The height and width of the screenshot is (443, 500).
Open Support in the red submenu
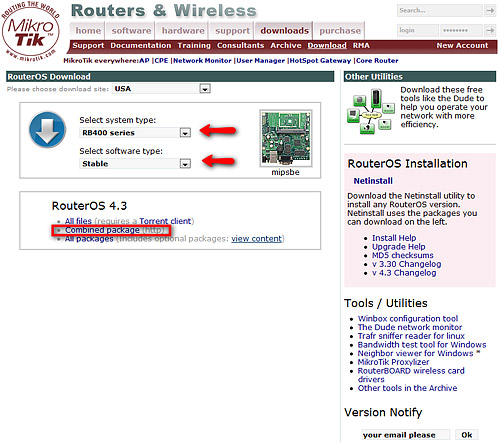[x=88, y=45]
